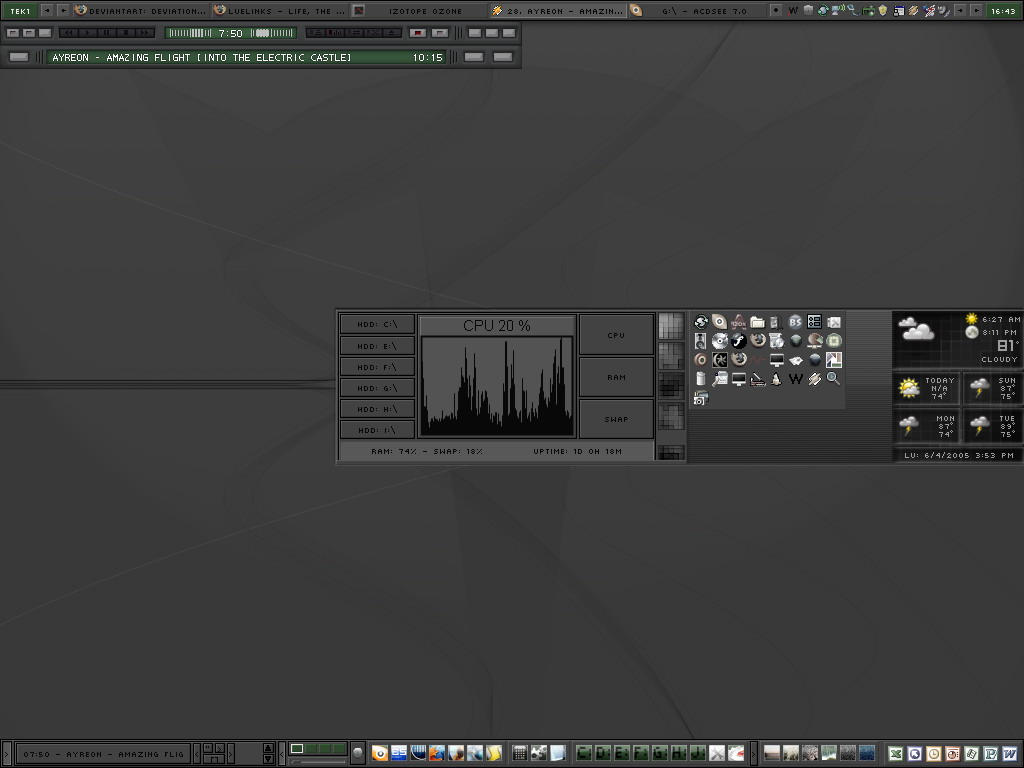Viewport: 1024px width, 768px height.
Task: Launch the calculator icon in bottom dock
Action: coord(519,754)
